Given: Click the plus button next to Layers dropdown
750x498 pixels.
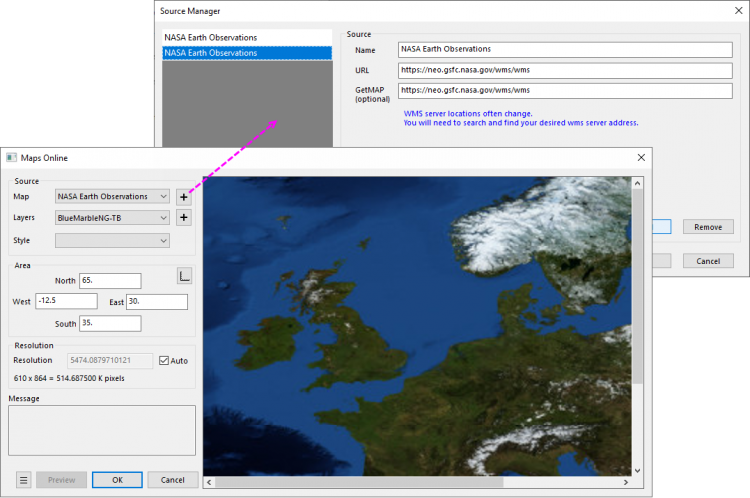Looking at the screenshot, I should tap(184, 218).
